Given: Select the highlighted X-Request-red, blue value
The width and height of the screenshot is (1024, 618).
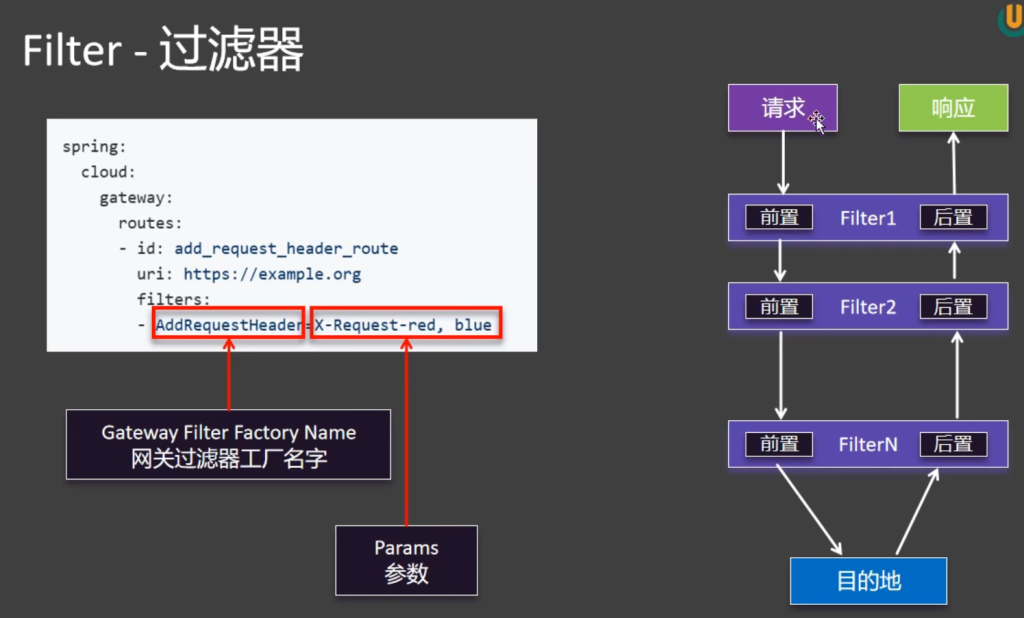Looking at the screenshot, I should coord(405,325).
